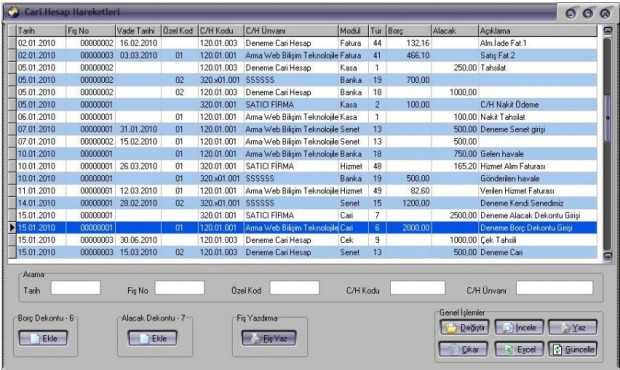Click the Yaz print button
The width and height of the screenshot is (620, 370).
pyautogui.click(x=573, y=328)
